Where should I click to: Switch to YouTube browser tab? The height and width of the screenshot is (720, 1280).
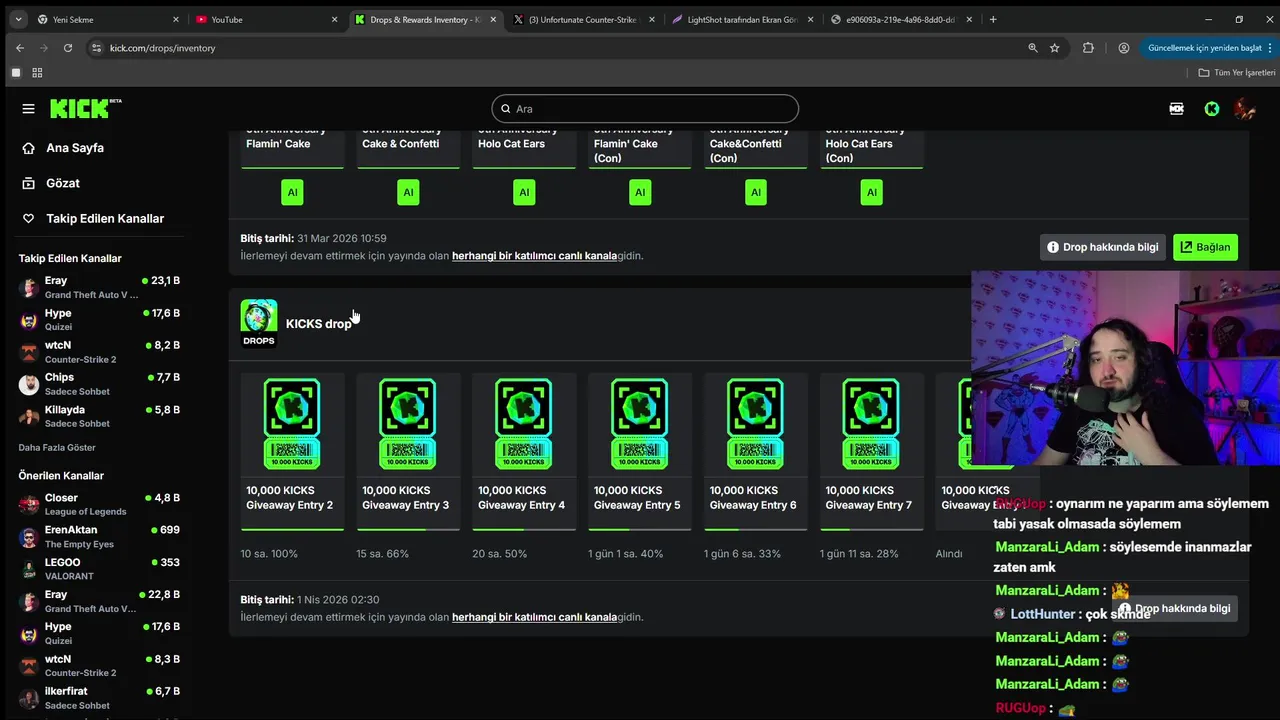pos(266,19)
